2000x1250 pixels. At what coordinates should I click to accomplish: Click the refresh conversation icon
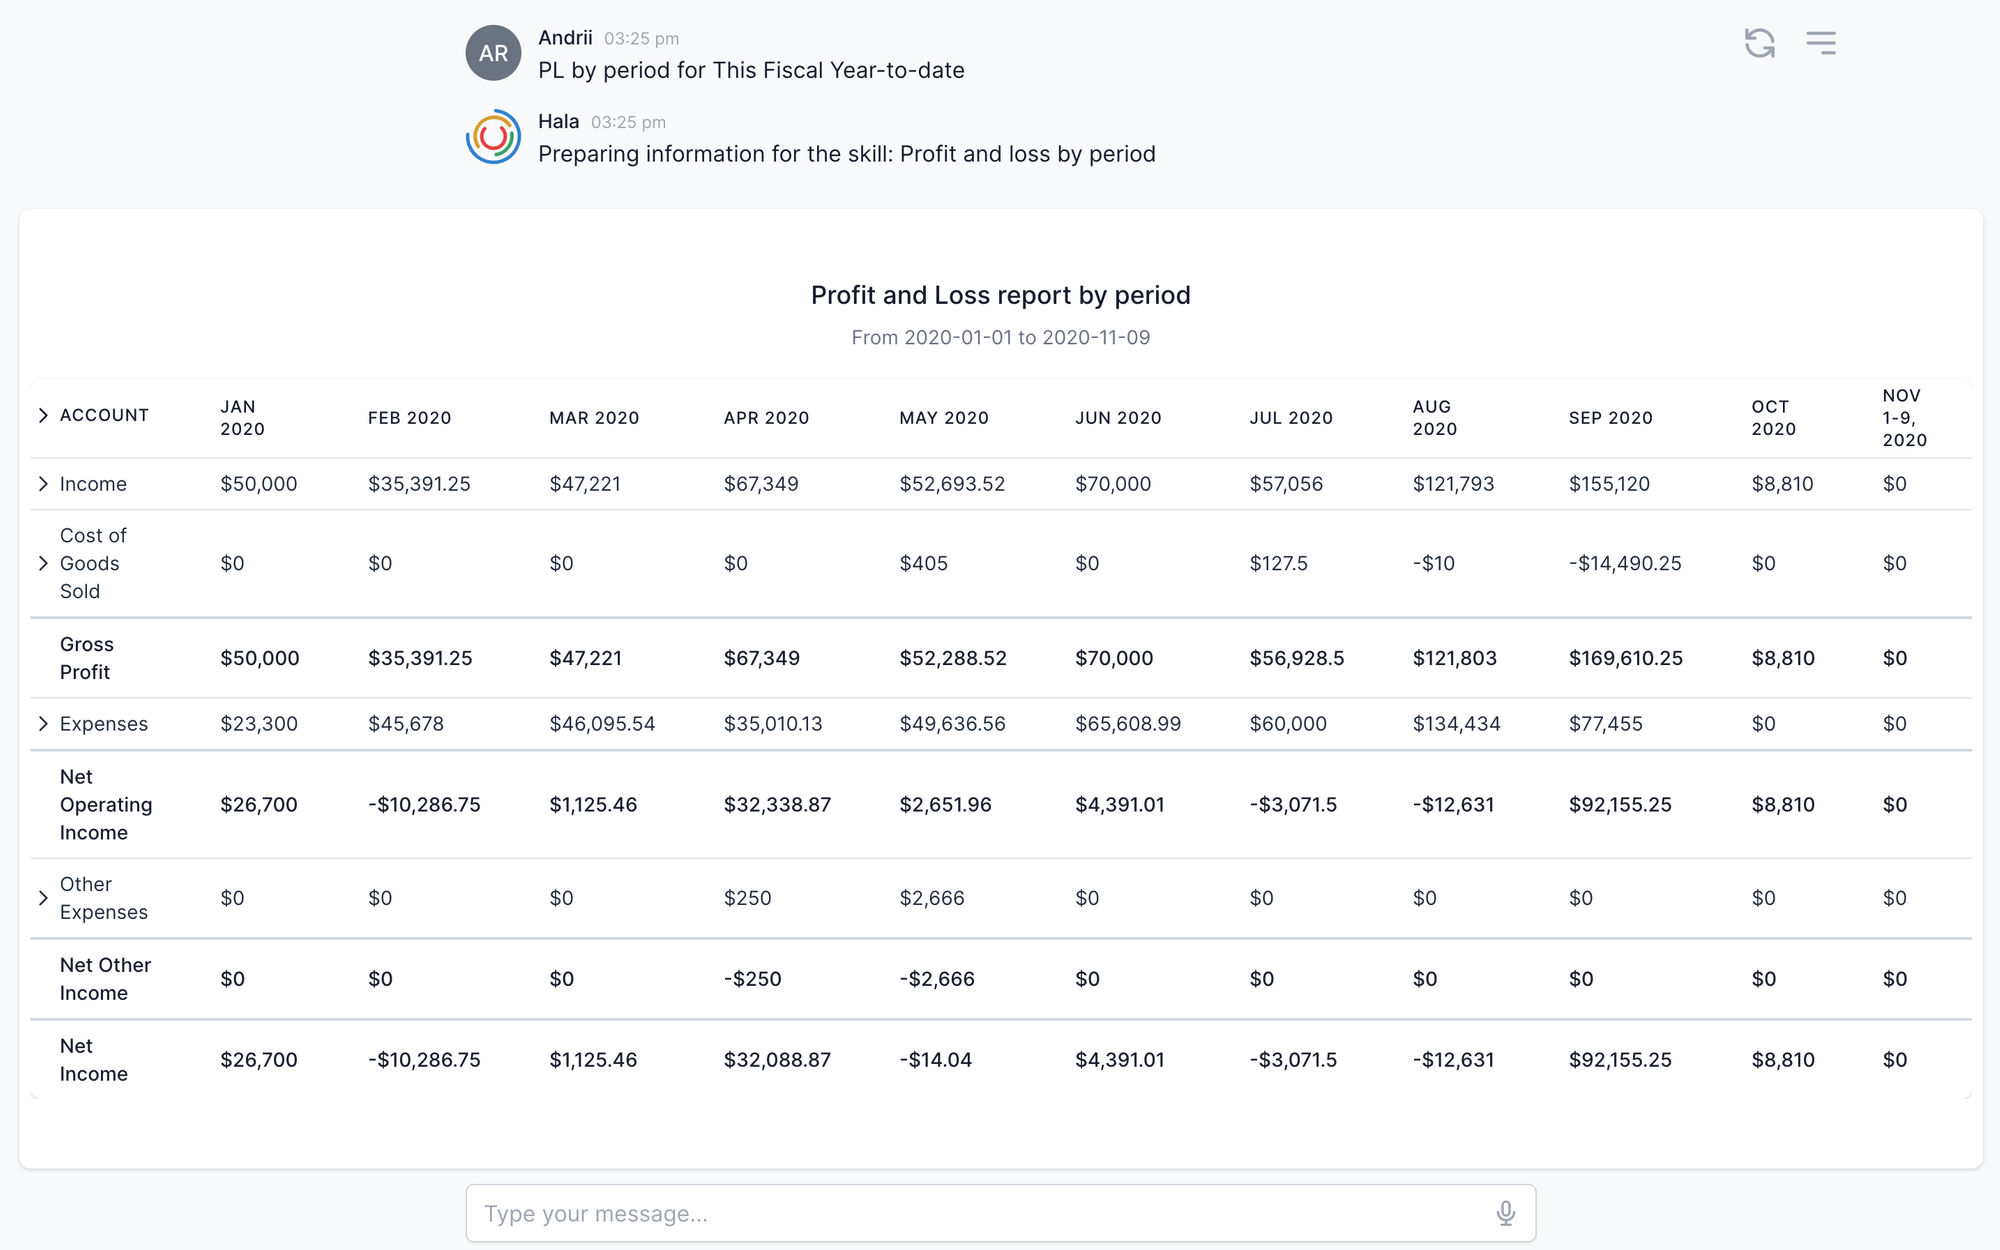(x=1759, y=43)
